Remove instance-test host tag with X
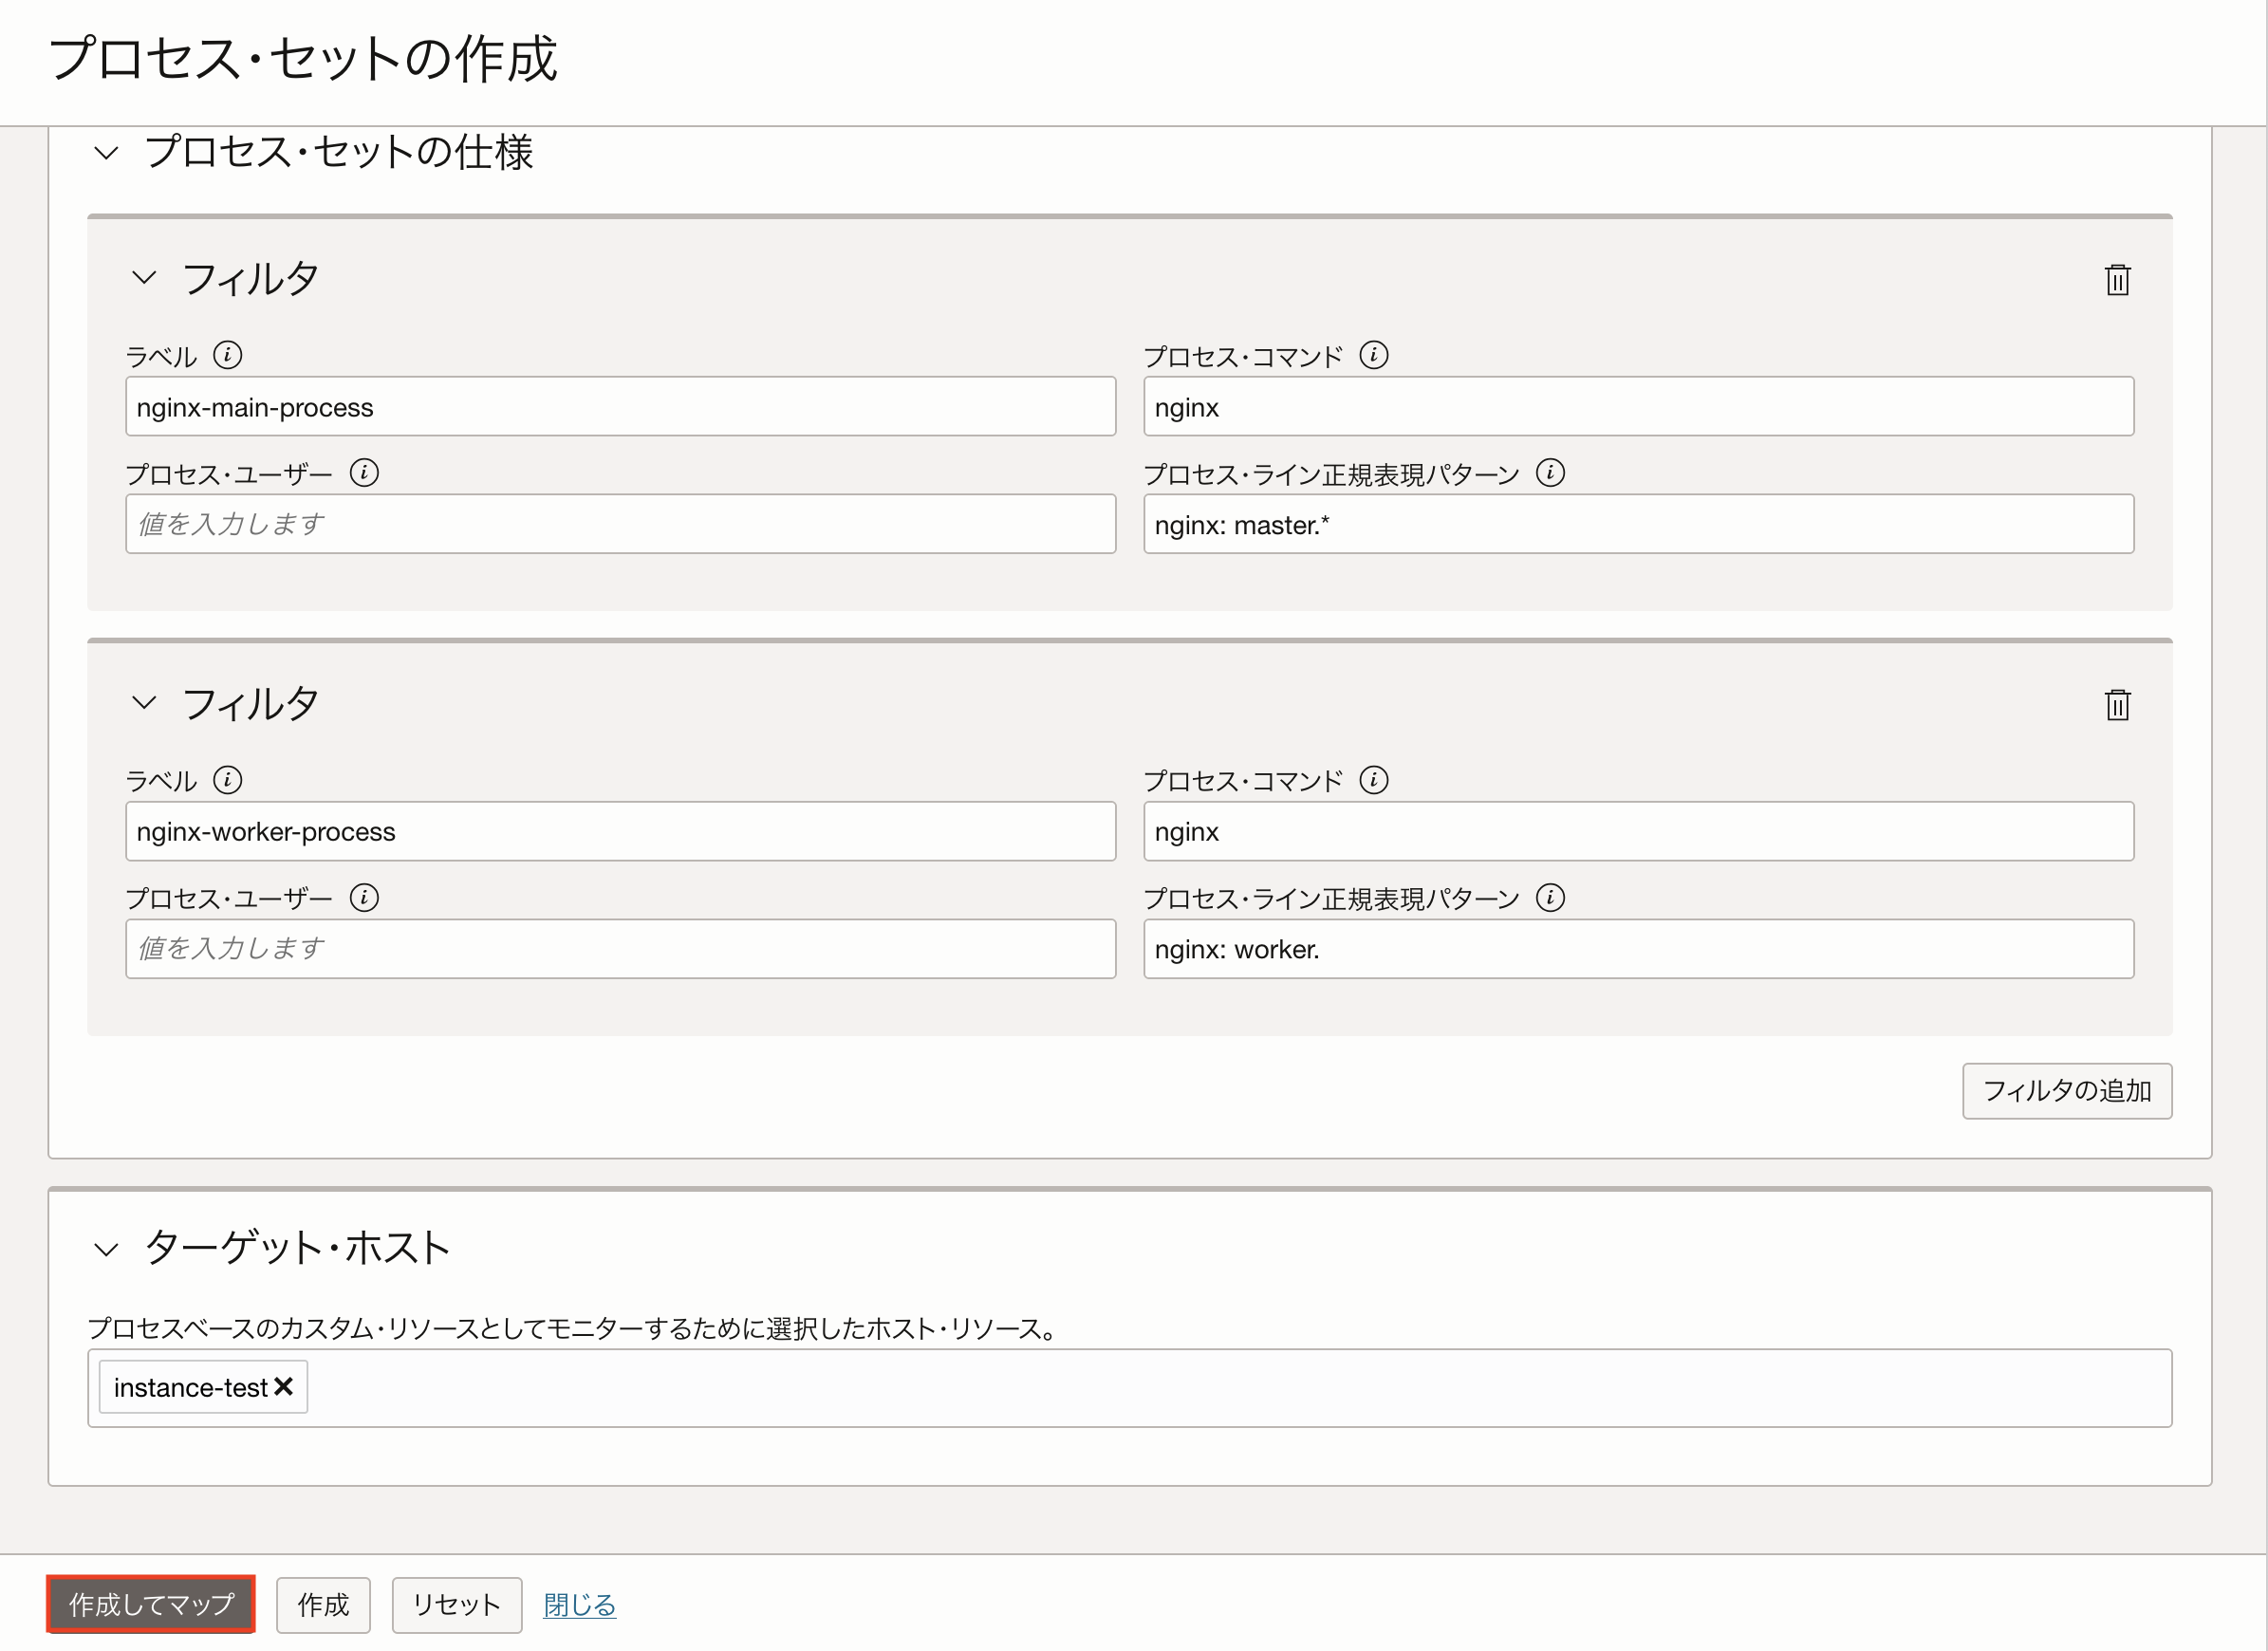 tap(283, 1386)
